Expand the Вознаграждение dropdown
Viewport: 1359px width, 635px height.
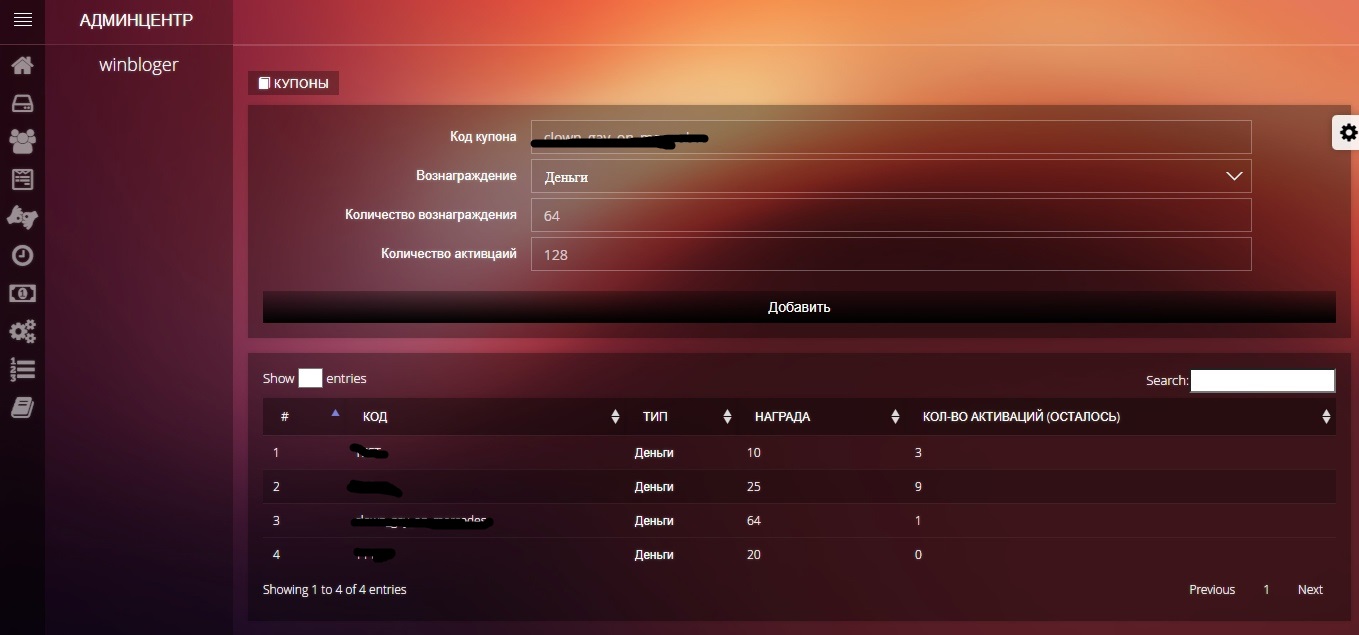tap(890, 177)
